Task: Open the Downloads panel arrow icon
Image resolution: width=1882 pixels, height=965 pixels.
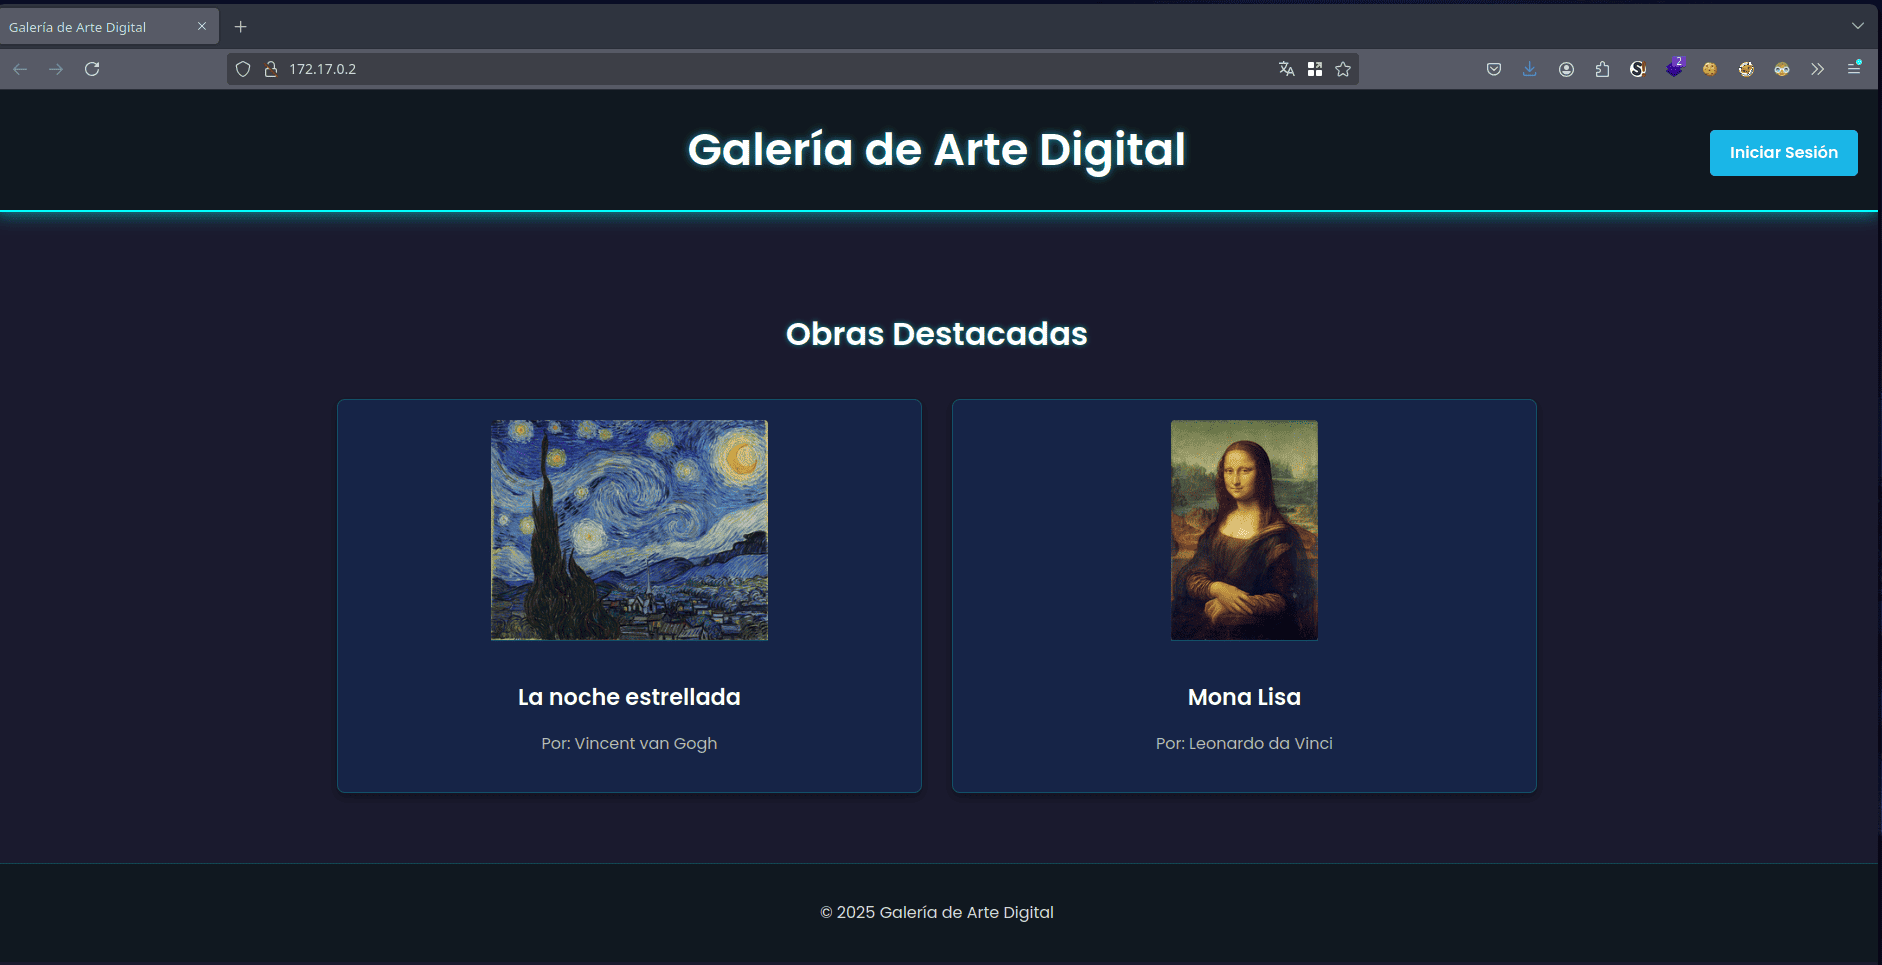Action: tap(1529, 69)
